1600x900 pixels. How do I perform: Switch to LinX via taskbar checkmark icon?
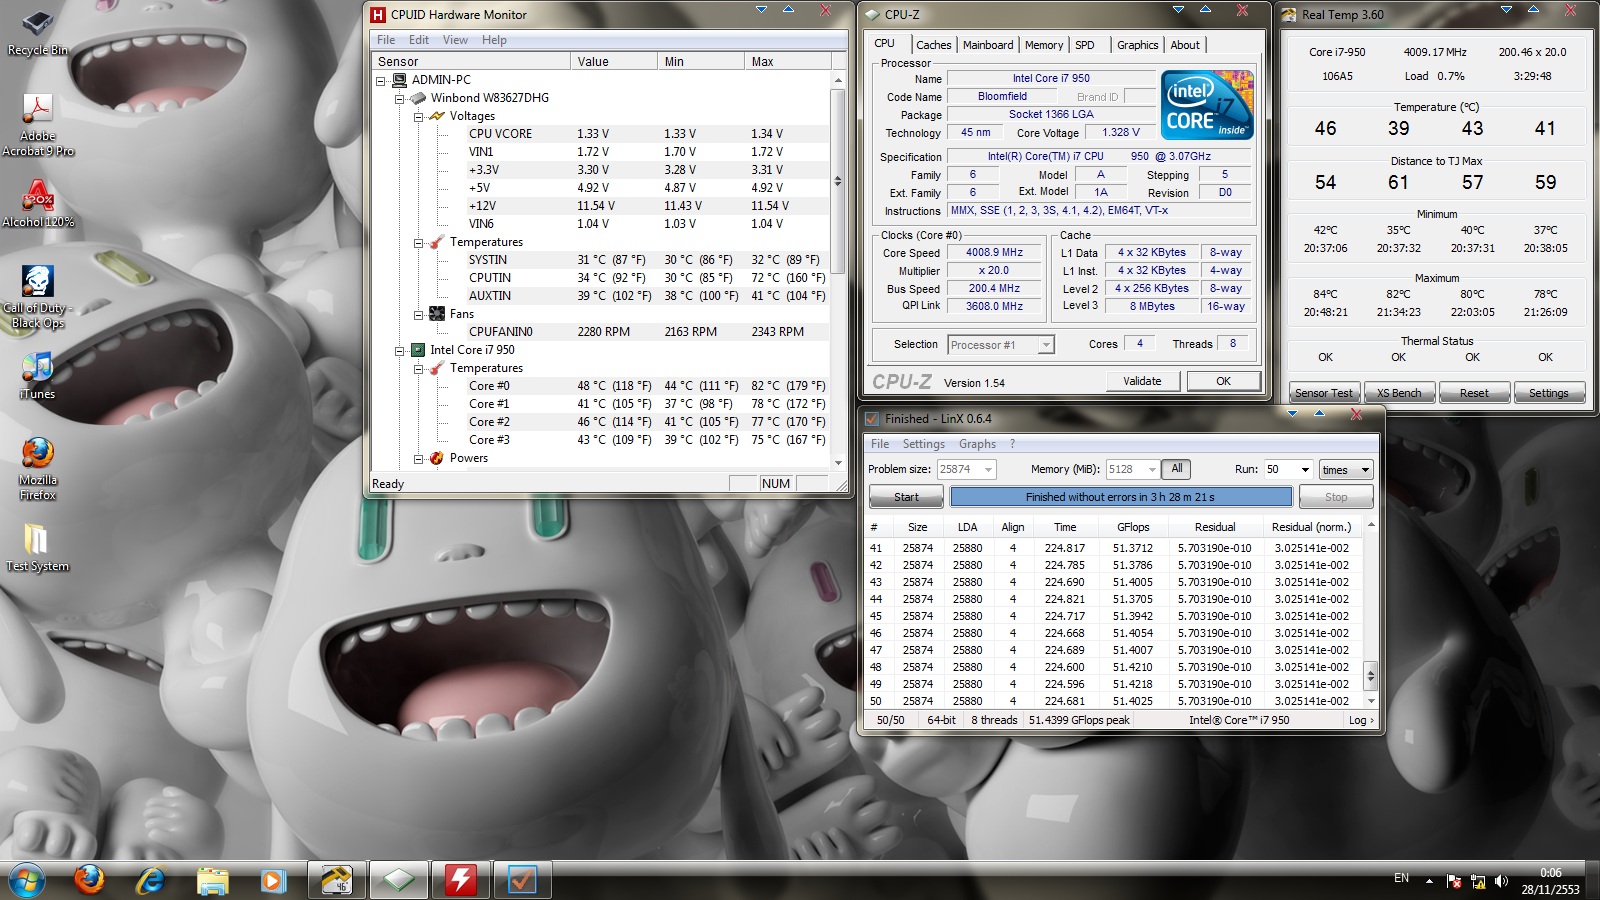522,880
